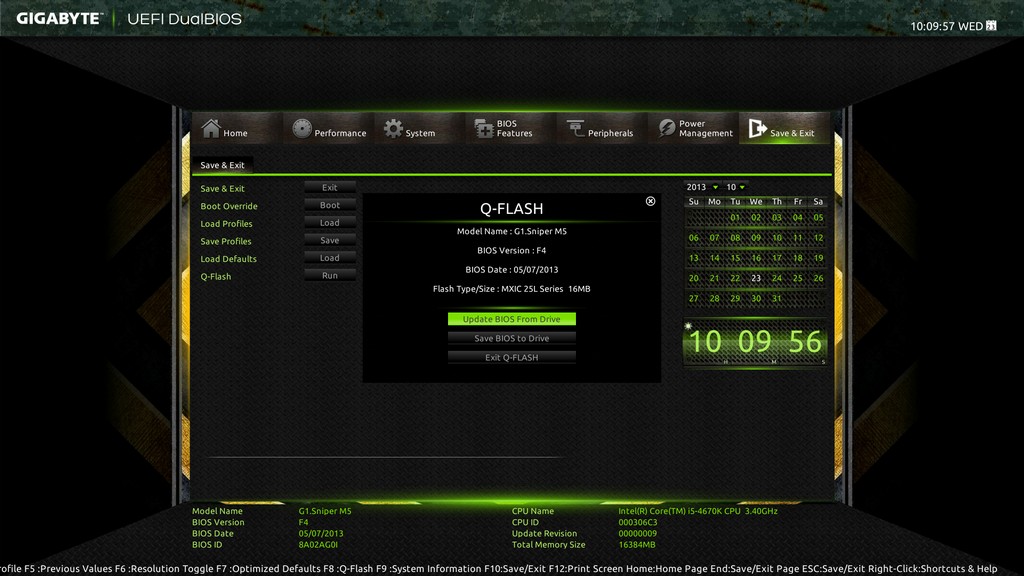
Task: Select the Q-Flash entry in the list
Action: [216, 277]
